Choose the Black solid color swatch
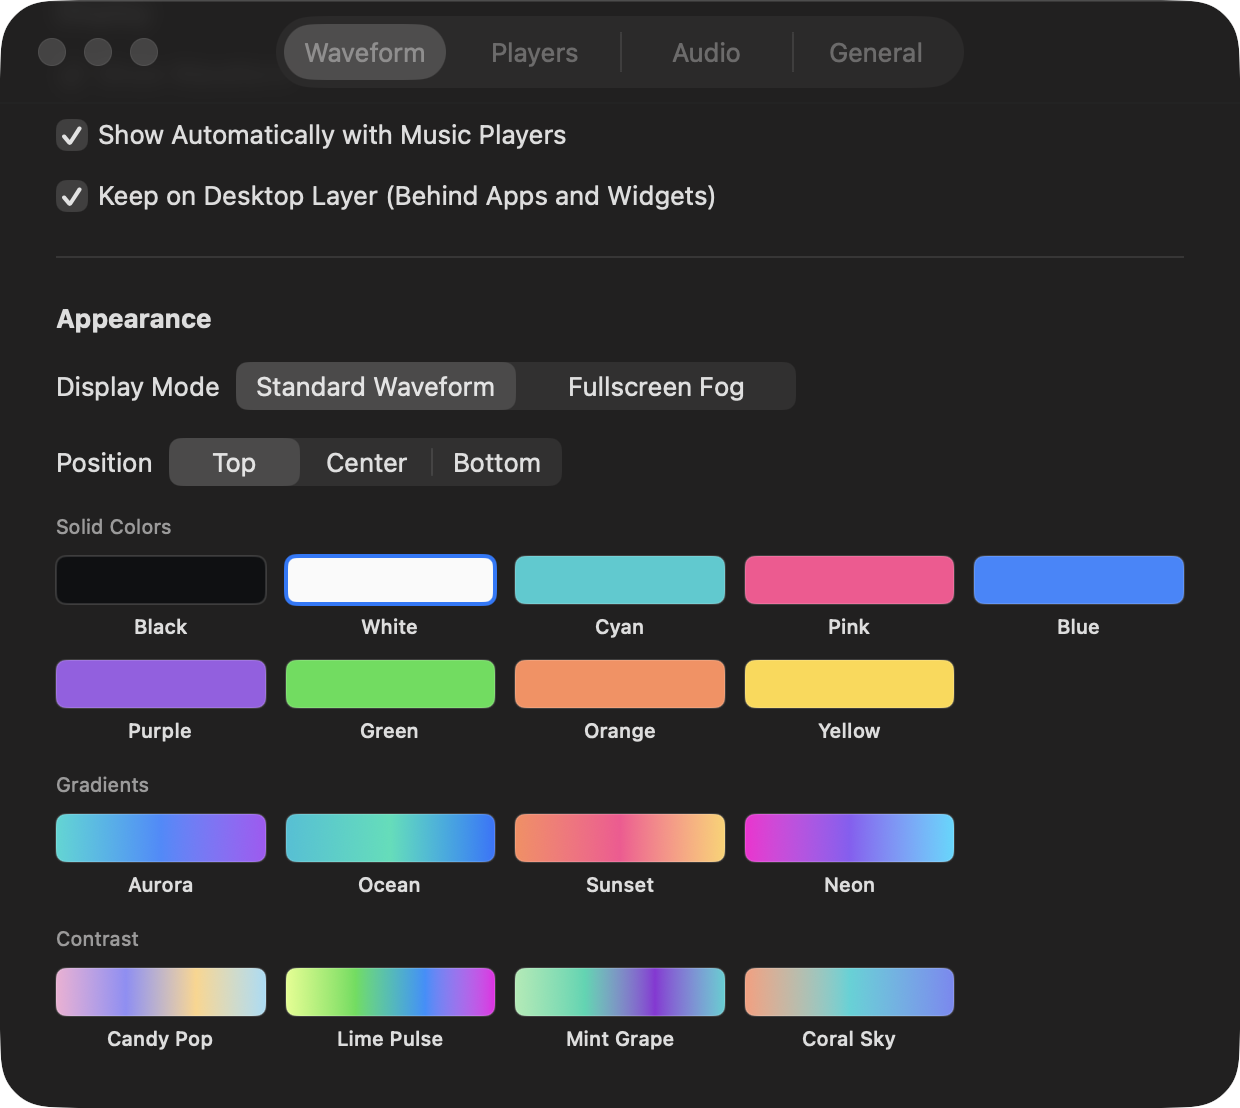 click(x=161, y=580)
